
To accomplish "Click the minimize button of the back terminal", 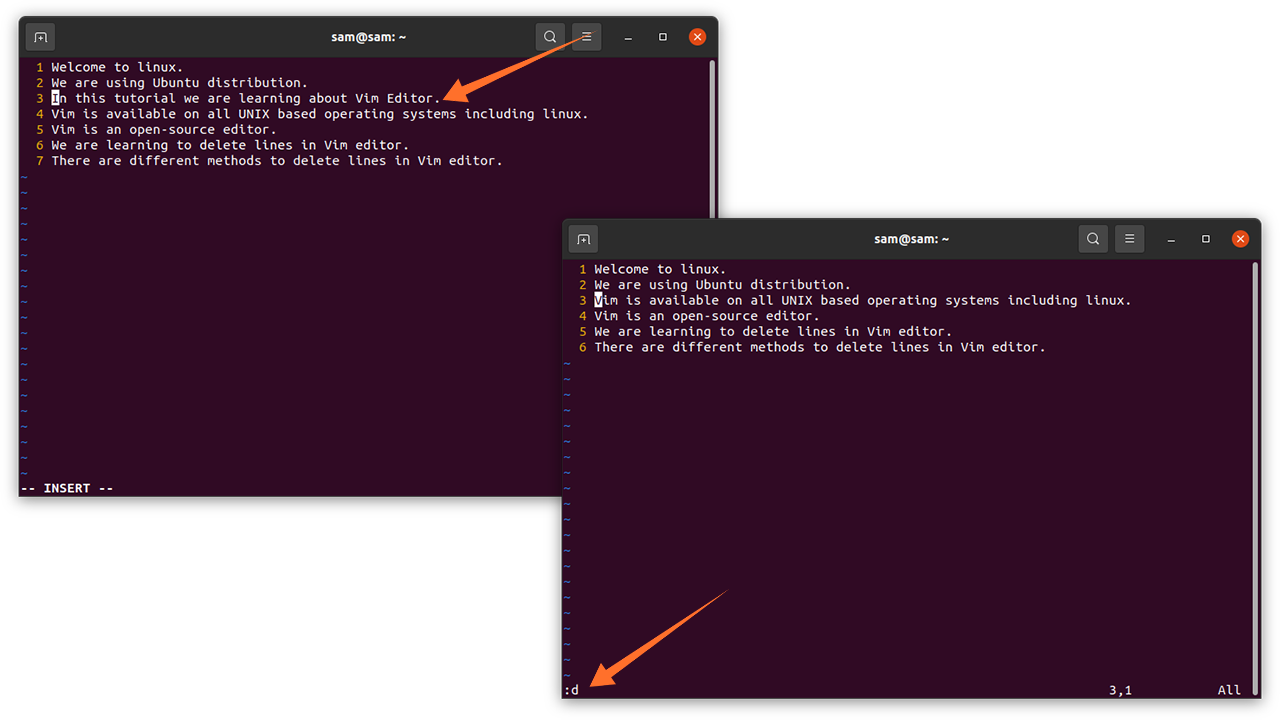I will (1170, 239).
